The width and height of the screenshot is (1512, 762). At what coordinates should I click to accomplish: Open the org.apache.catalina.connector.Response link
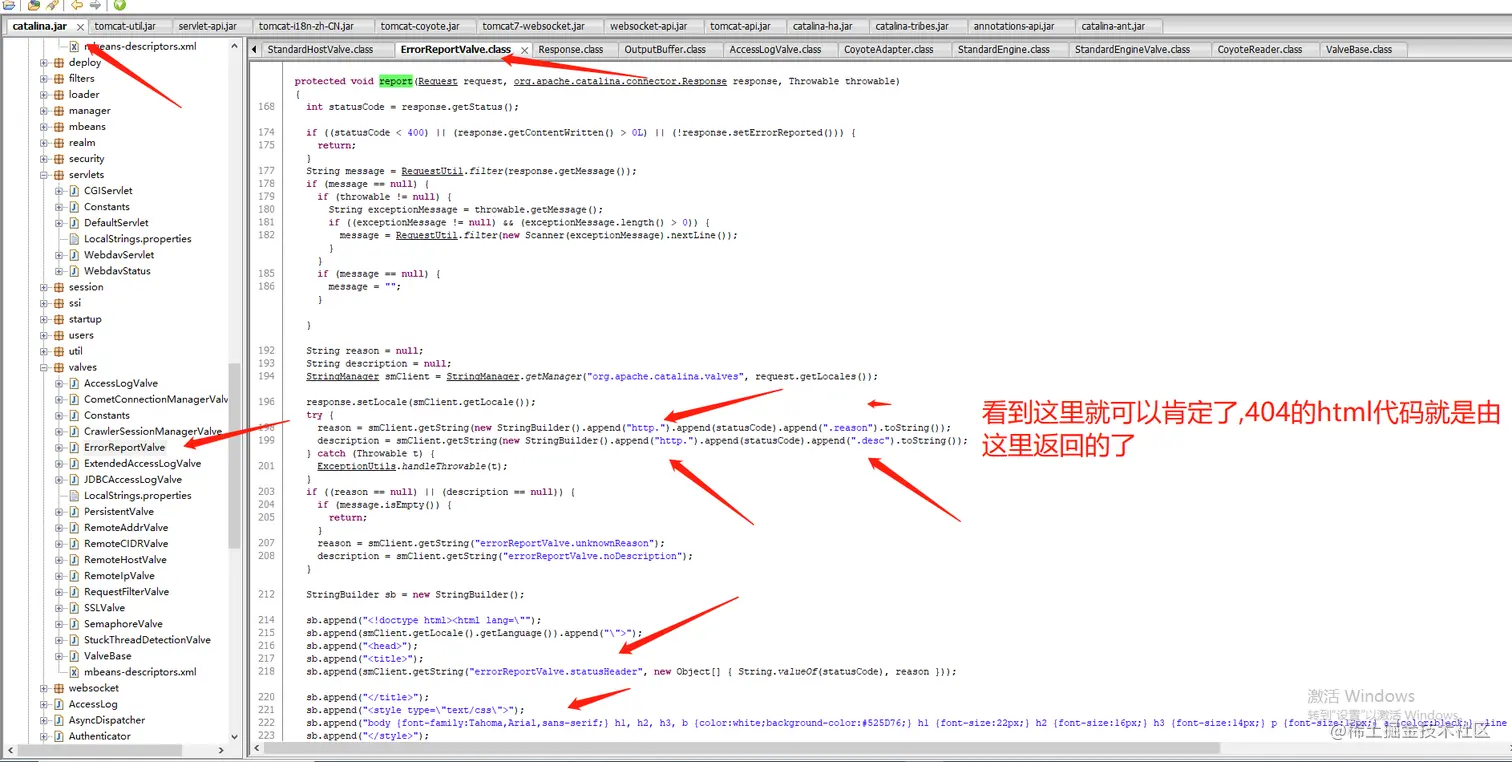(620, 81)
